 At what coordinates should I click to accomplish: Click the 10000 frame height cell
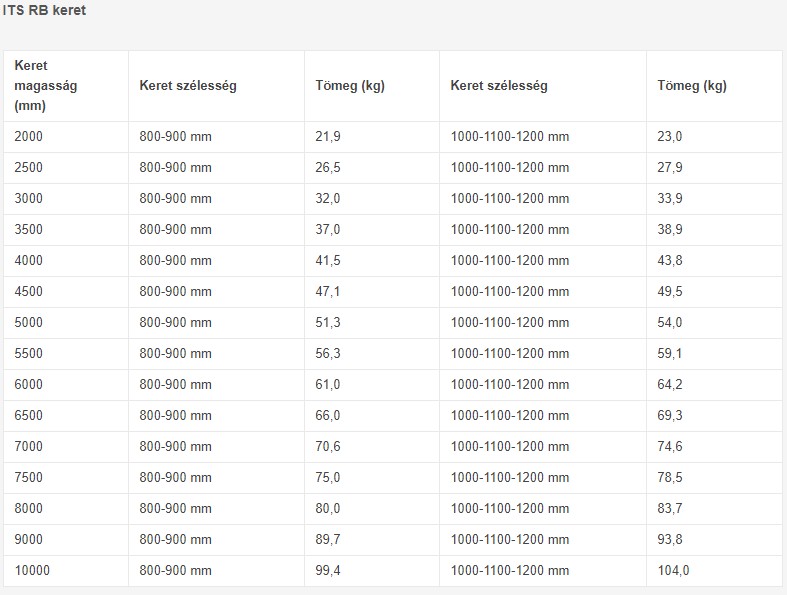pyautogui.click(x=33, y=571)
